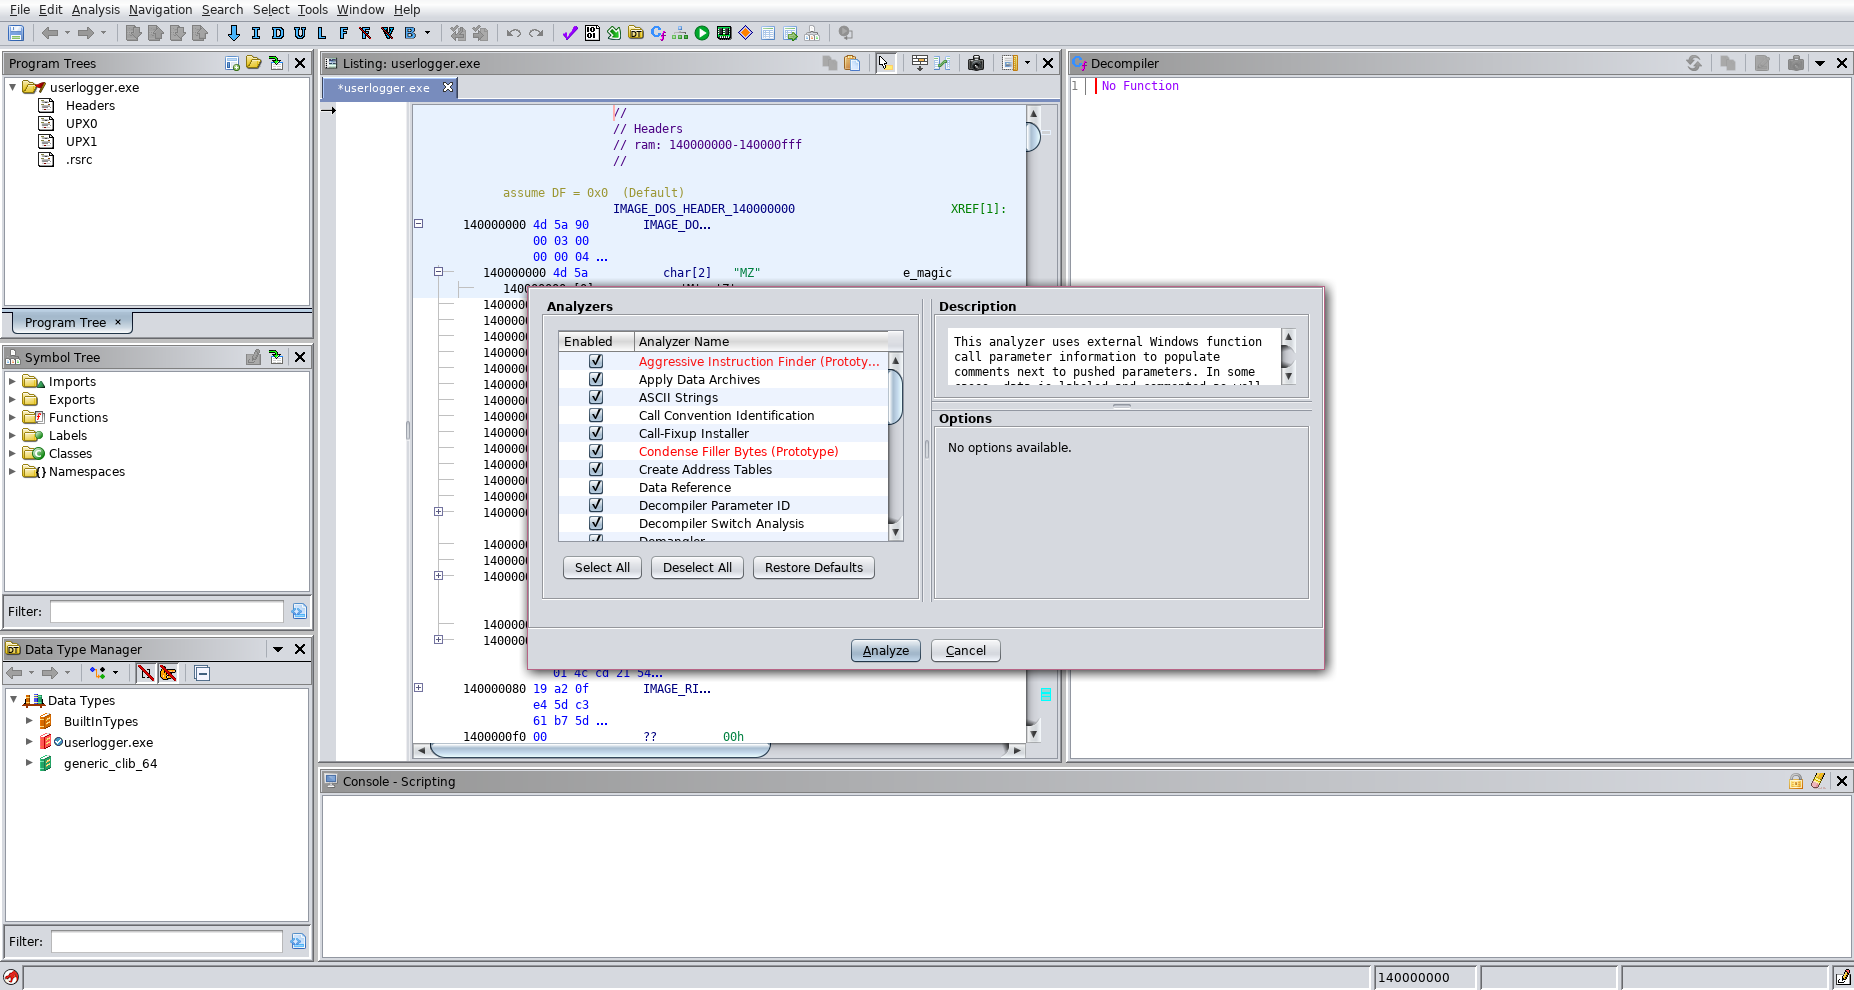
Task: Click the paste icon in Listing header
Action: tap(852, 63)
